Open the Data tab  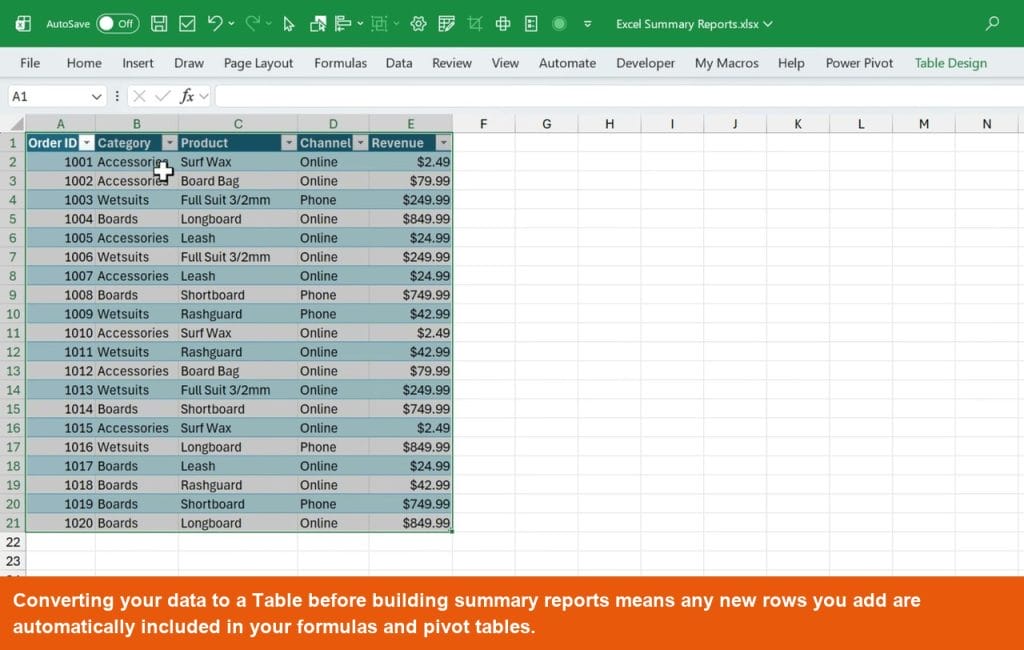(399, 63)
